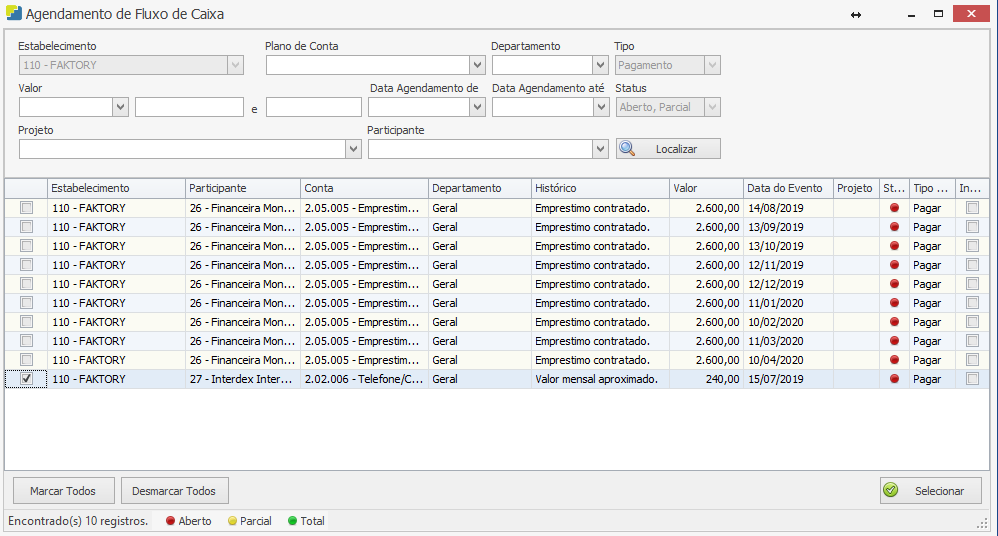Tick the checkbox of the 13/09/2019 row
The height and width of the screenshot is (536, 998).
[26, 227]
